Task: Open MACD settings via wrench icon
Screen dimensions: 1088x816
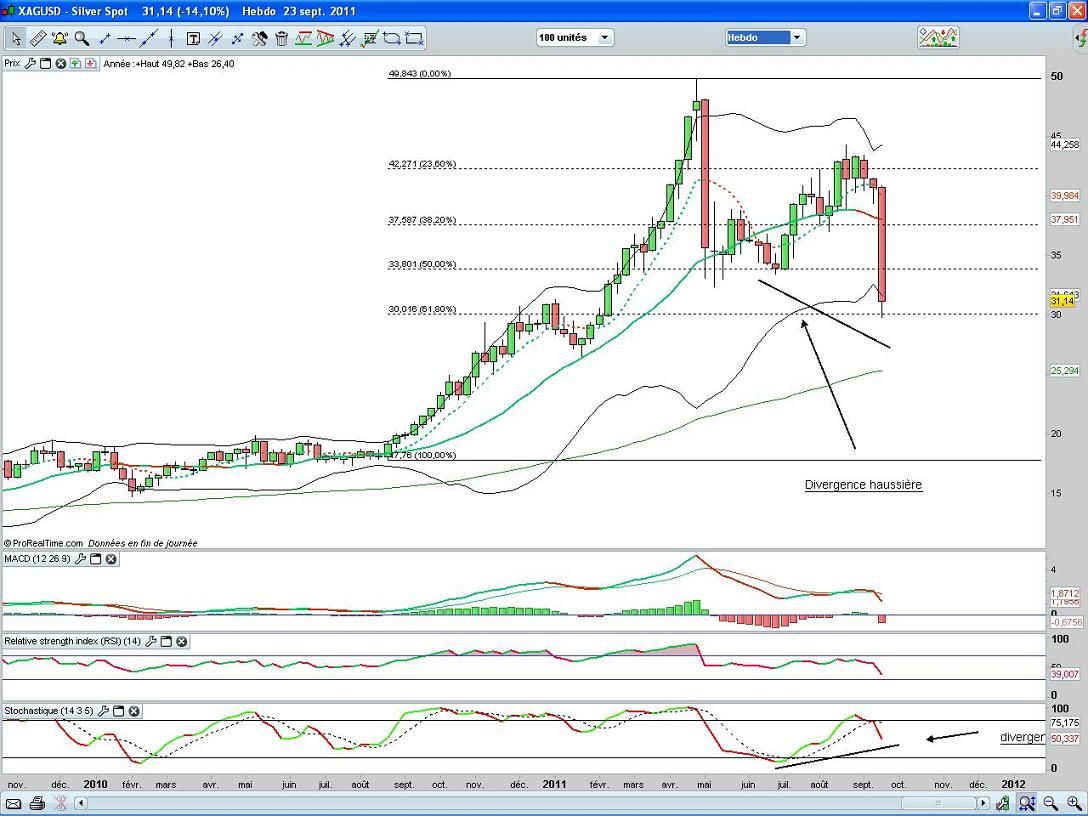Action: point(80,560)
